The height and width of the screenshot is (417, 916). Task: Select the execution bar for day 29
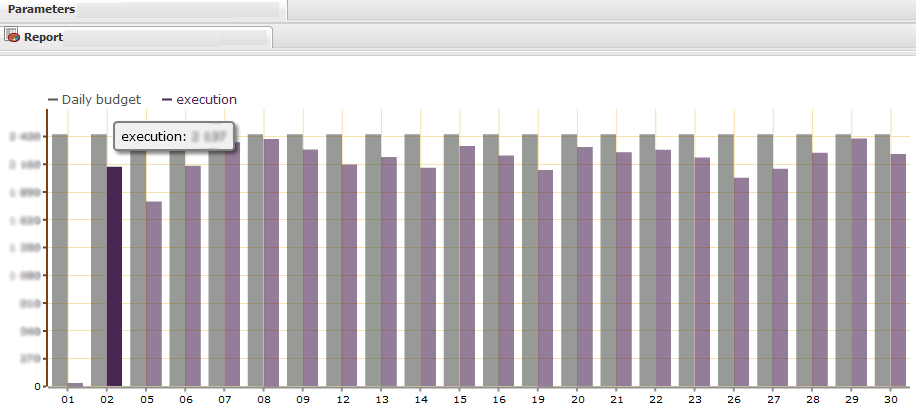(x=859, y=262)
